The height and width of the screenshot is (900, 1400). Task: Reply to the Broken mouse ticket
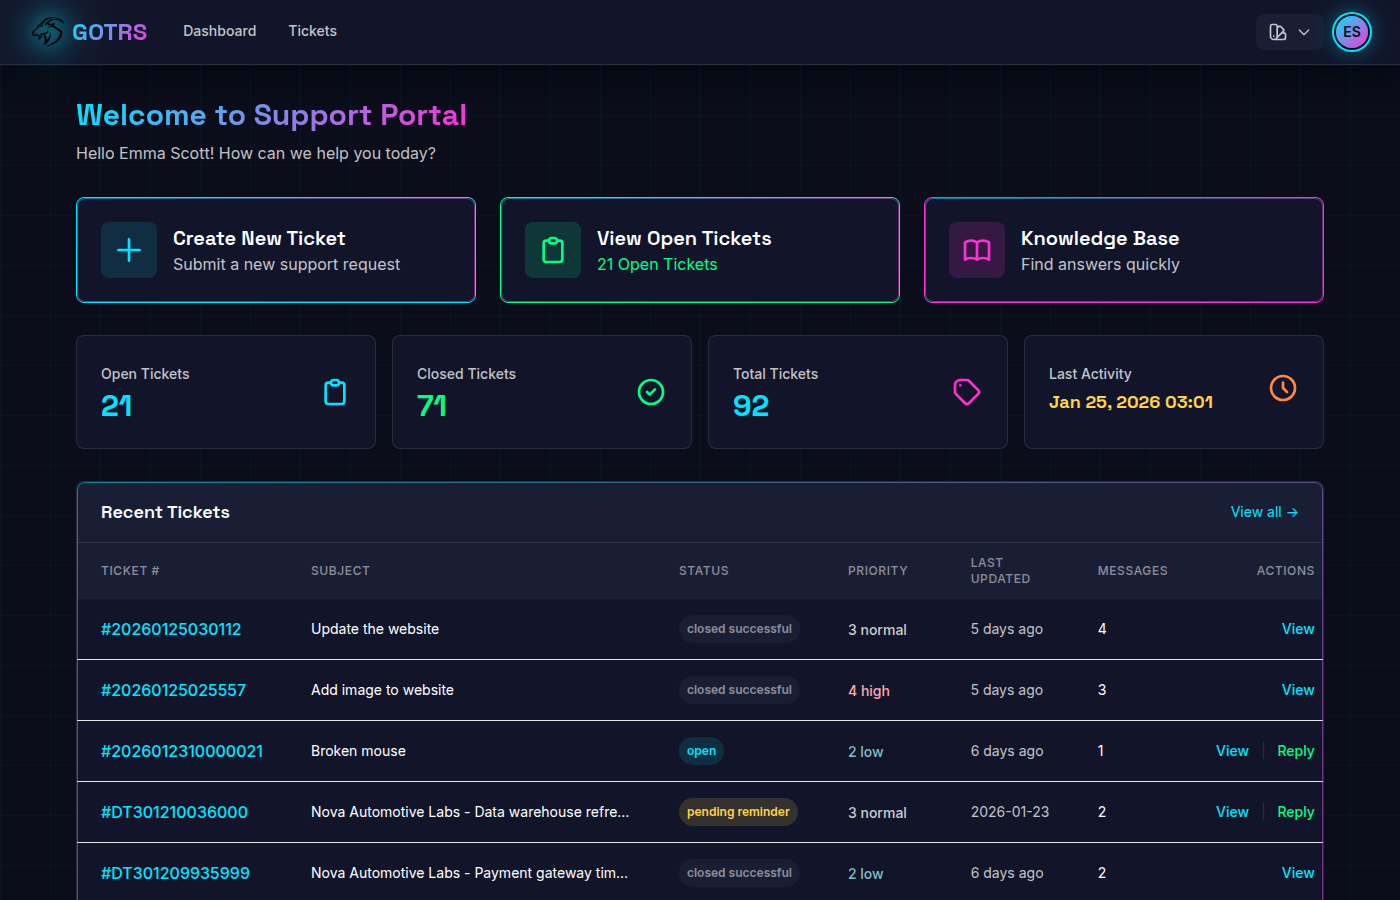click(x=1295, y=750)
